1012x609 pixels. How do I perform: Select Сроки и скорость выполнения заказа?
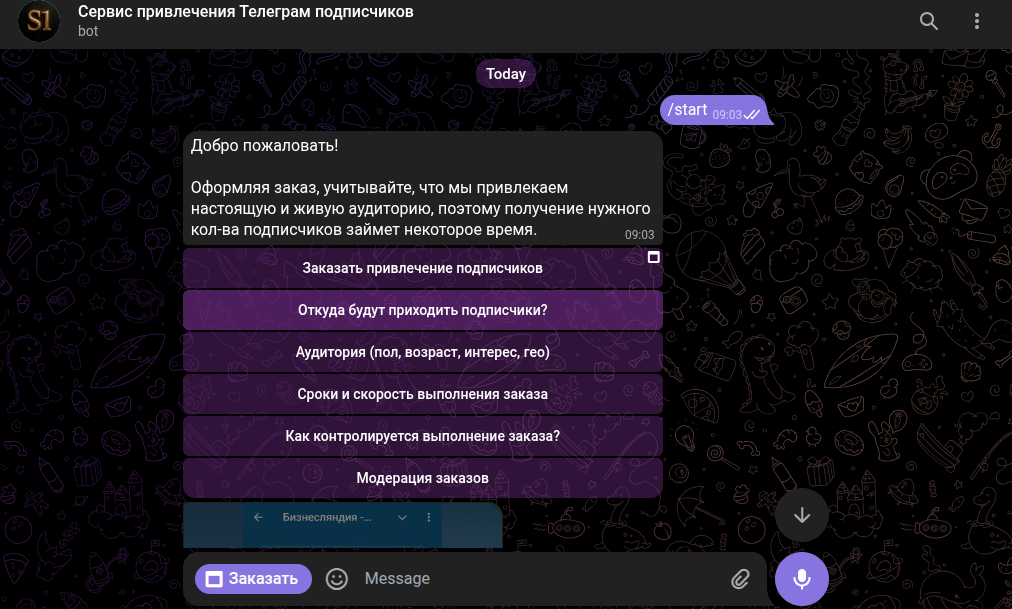click(422, 394)
